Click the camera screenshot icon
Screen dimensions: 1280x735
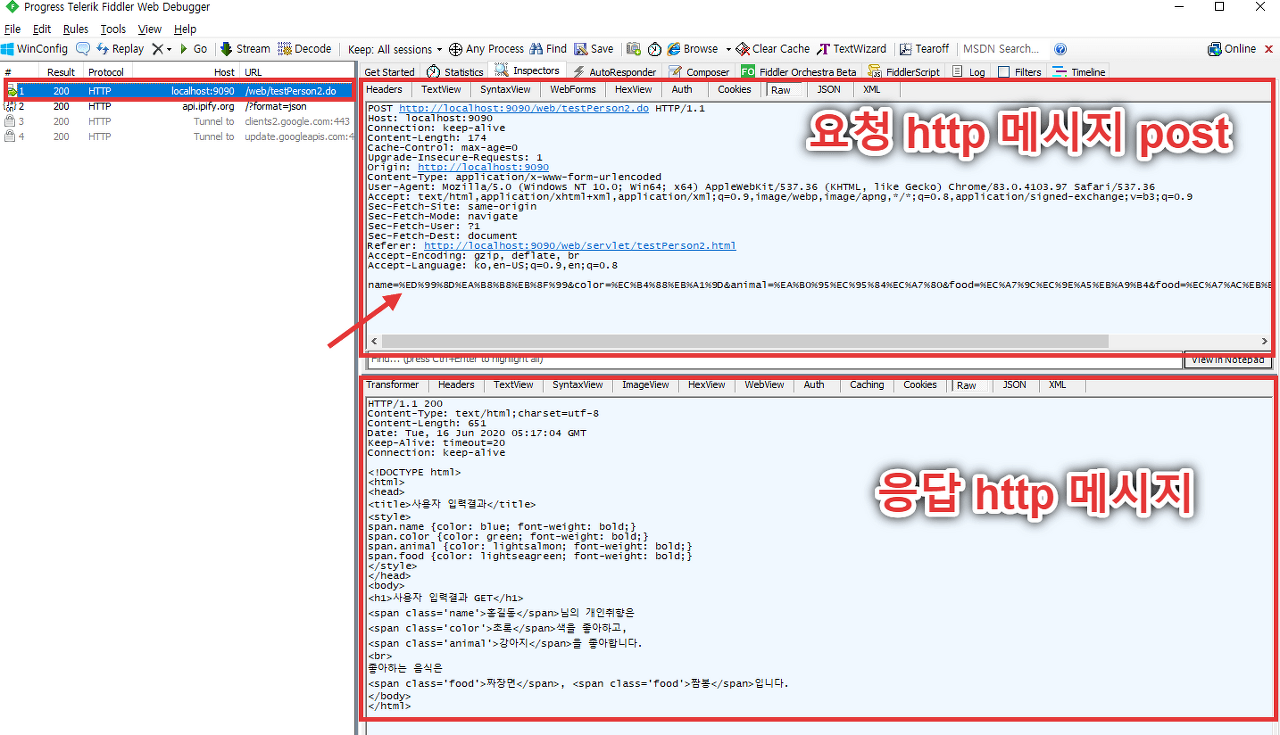coord(633,49)
